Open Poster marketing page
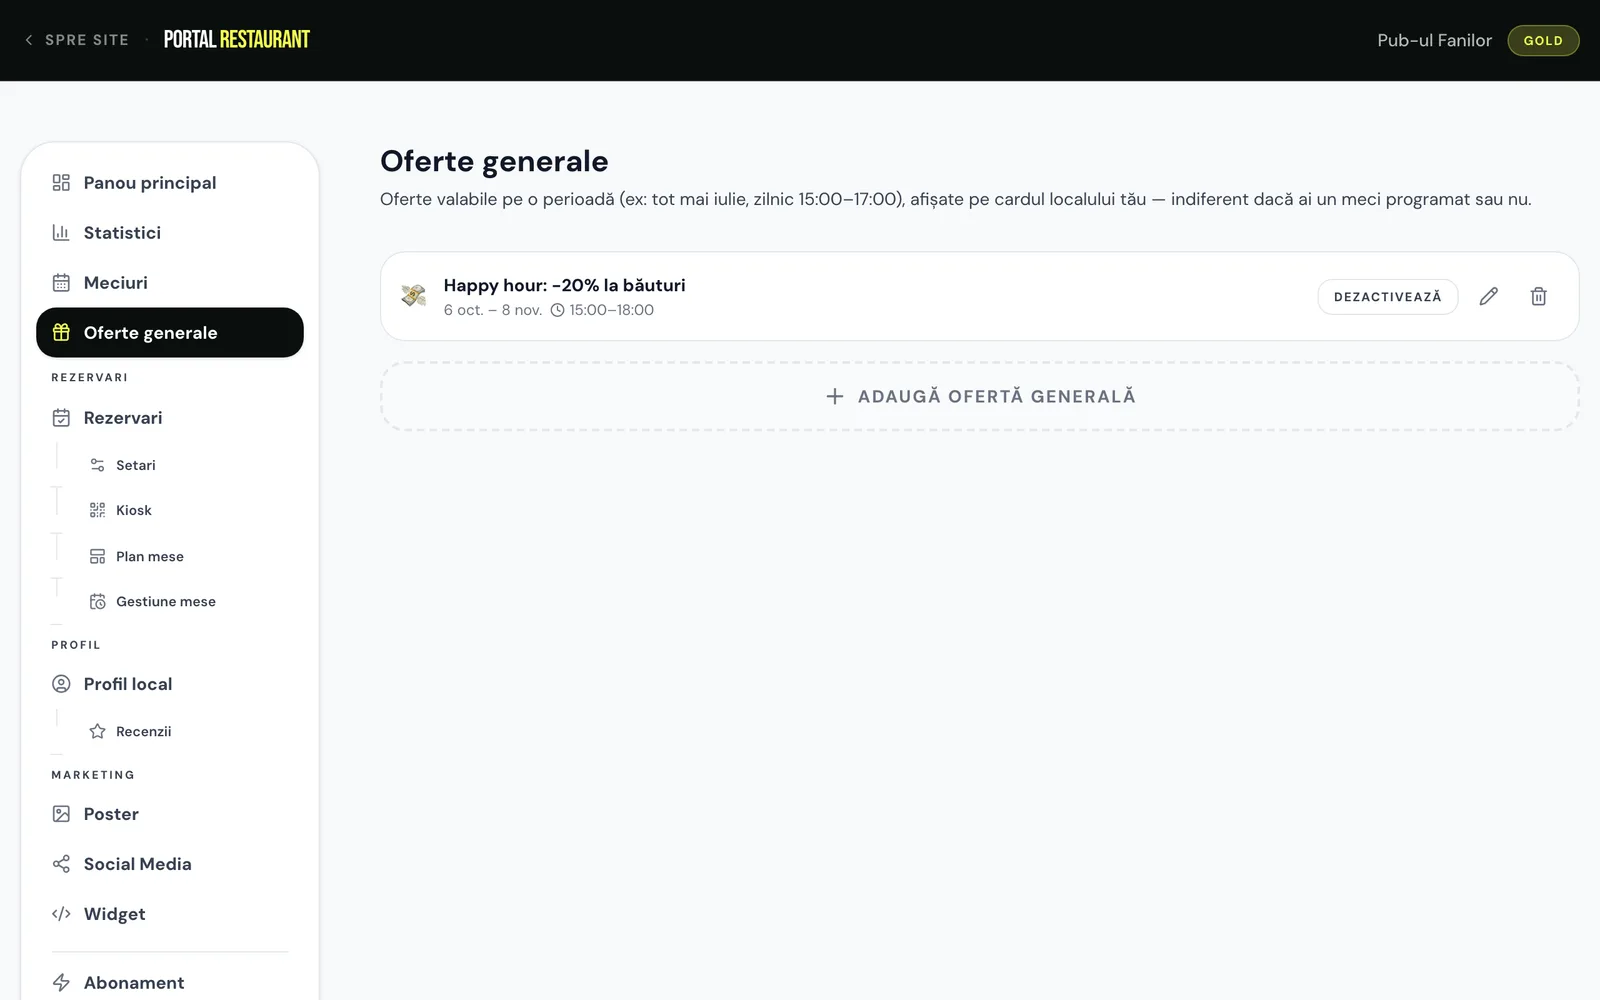The height and width of the screenshot is (1000, 1600). [170, 814]
